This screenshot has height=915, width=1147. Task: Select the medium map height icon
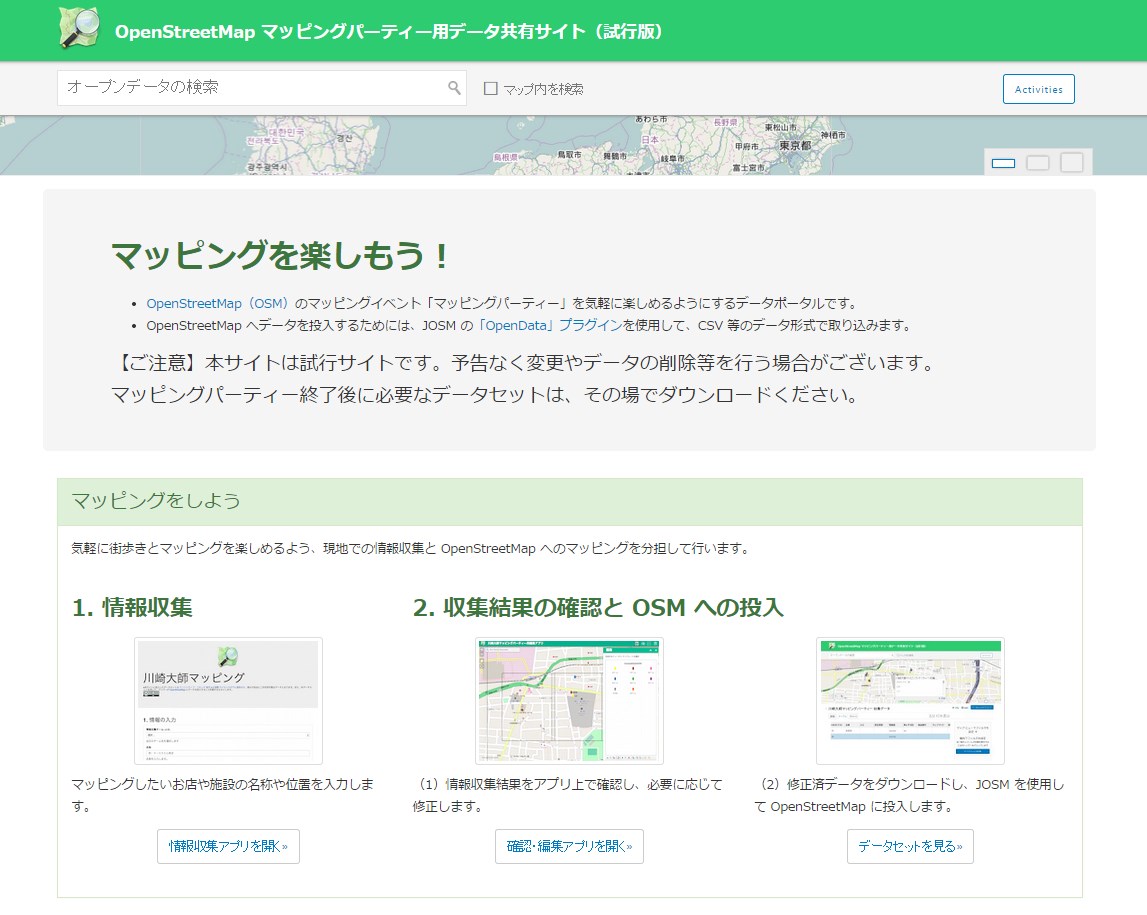(x=1038, y=163)
